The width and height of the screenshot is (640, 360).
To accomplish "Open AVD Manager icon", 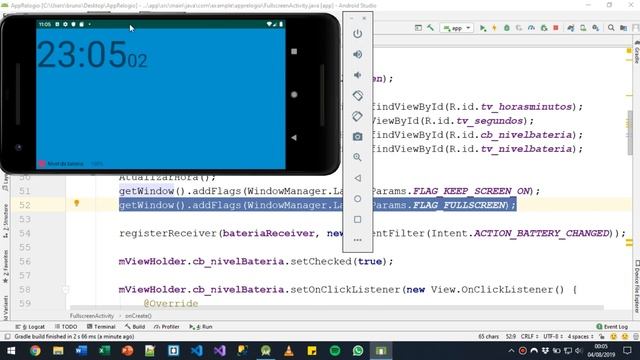I will pyautogui.click(x=583, y=28).
